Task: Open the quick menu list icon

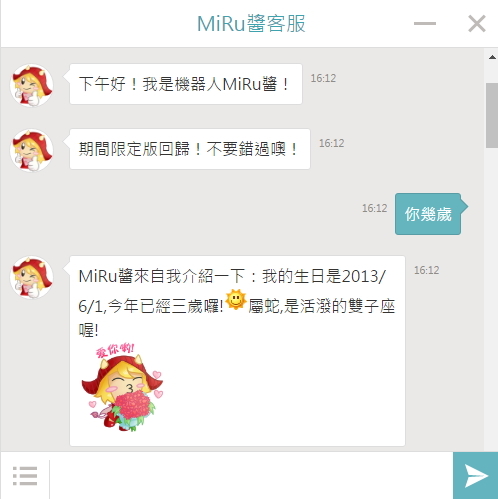Action: coord(25,476)
